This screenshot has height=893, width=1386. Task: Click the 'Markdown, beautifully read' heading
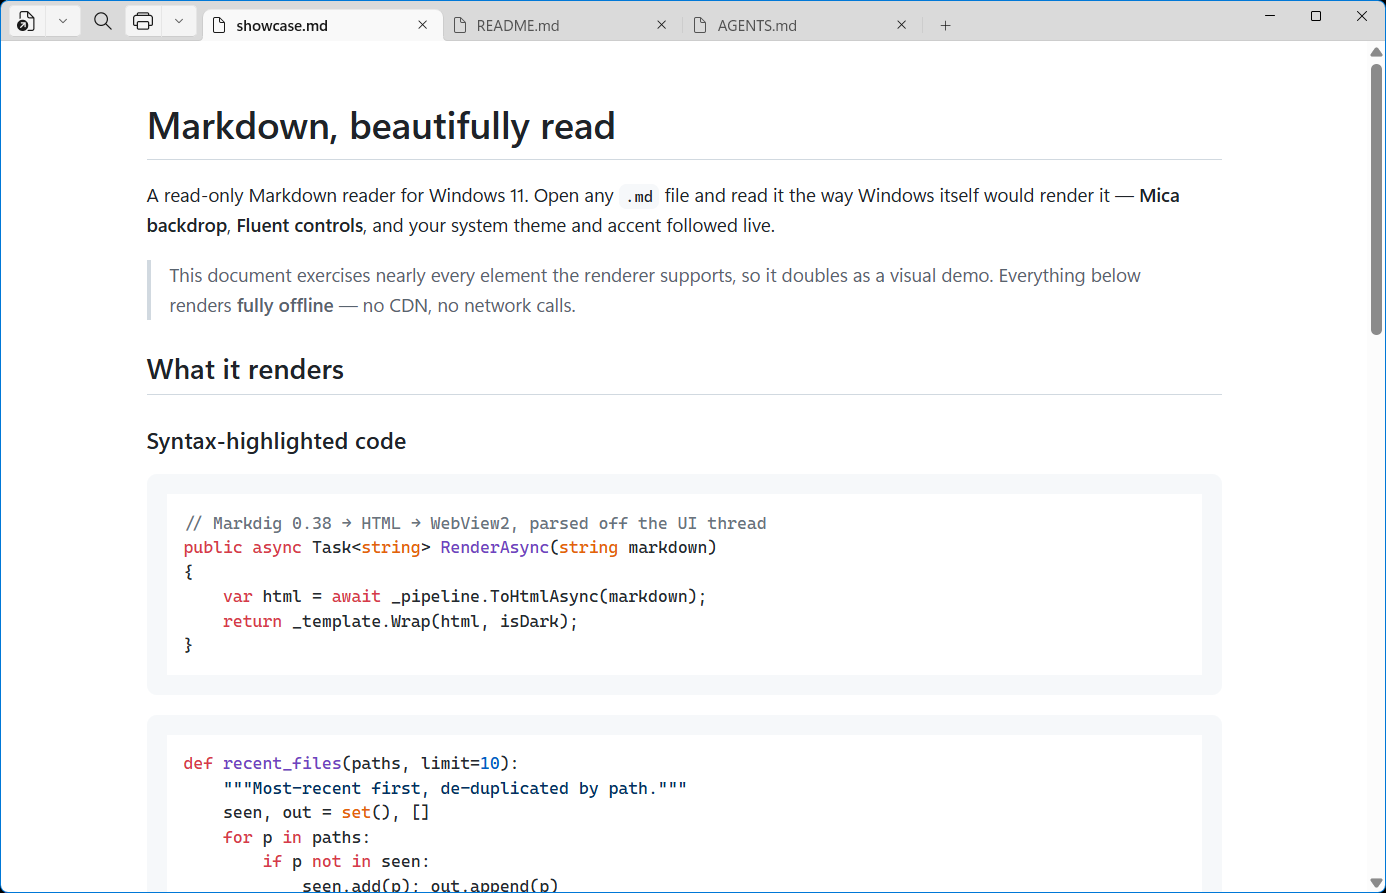tap(381, 127)
